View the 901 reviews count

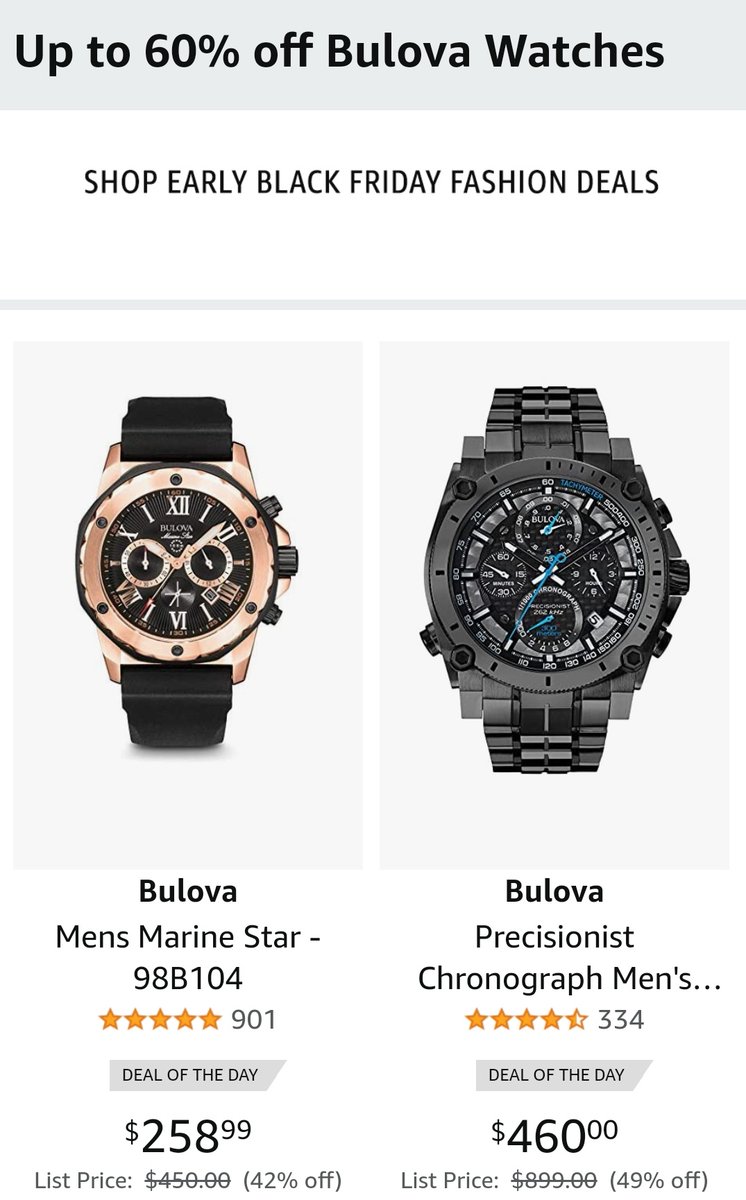point(253,1020)
